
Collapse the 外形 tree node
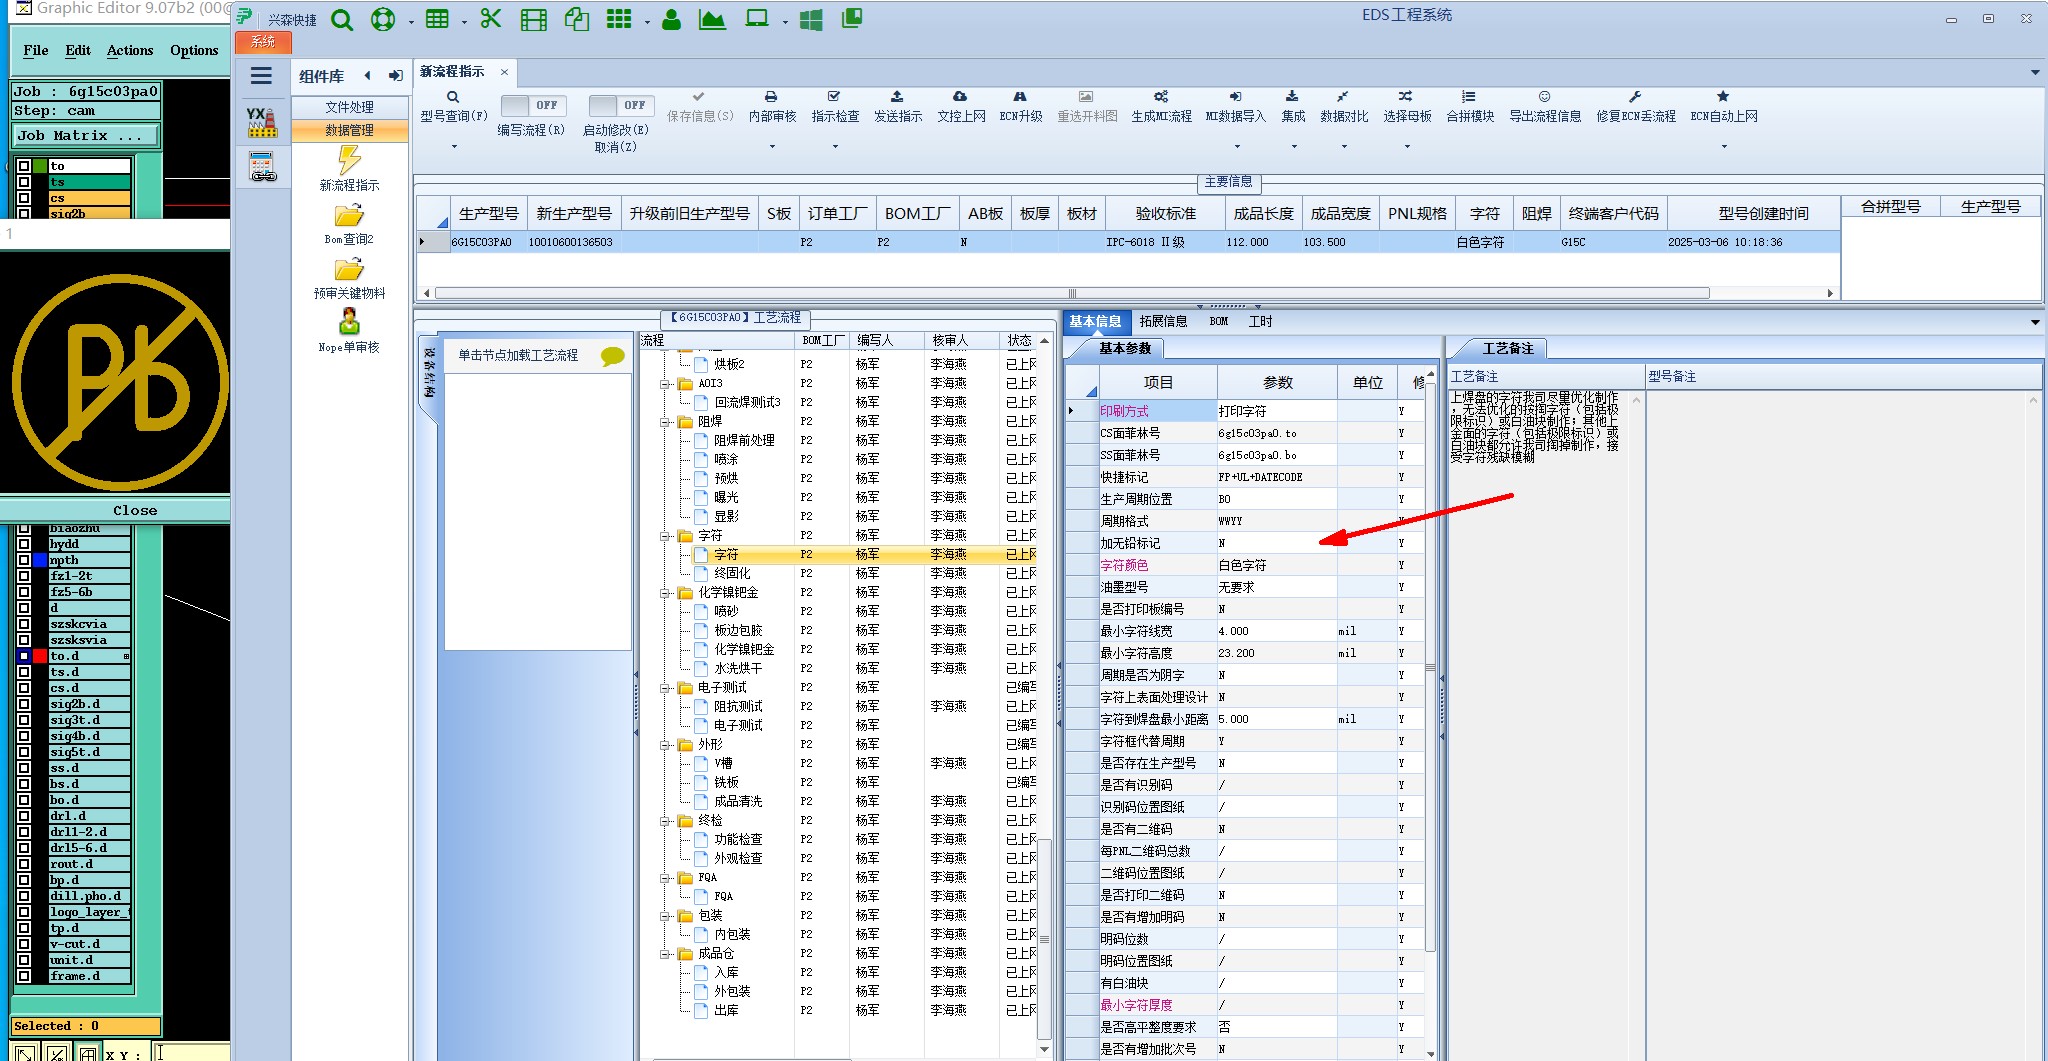[x=666, y=745]
